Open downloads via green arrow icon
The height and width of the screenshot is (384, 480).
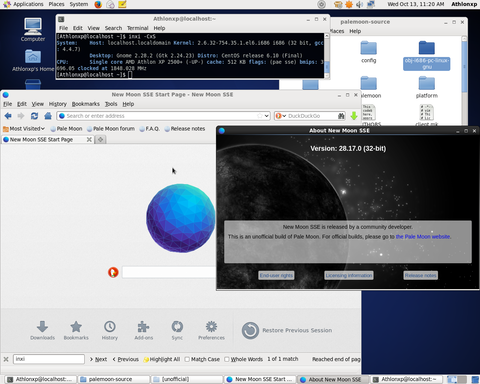pos(354,116)
